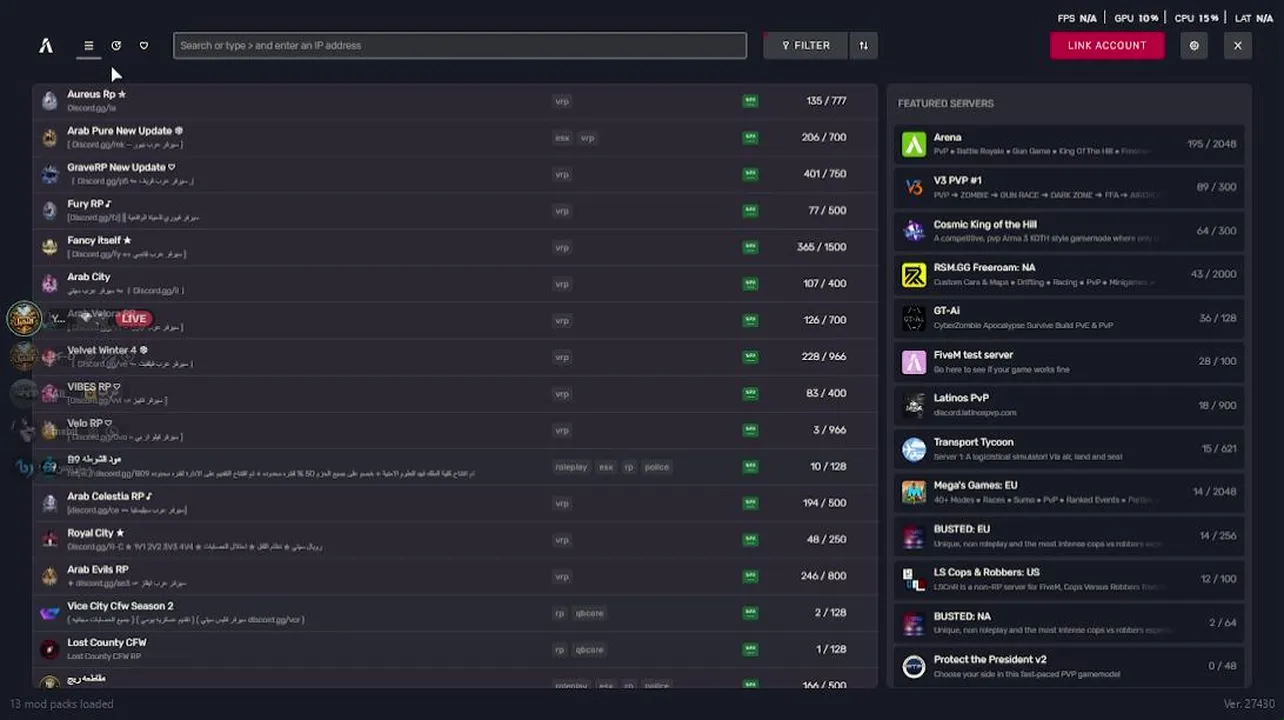Open settings gear icon

click(1194, 45)
